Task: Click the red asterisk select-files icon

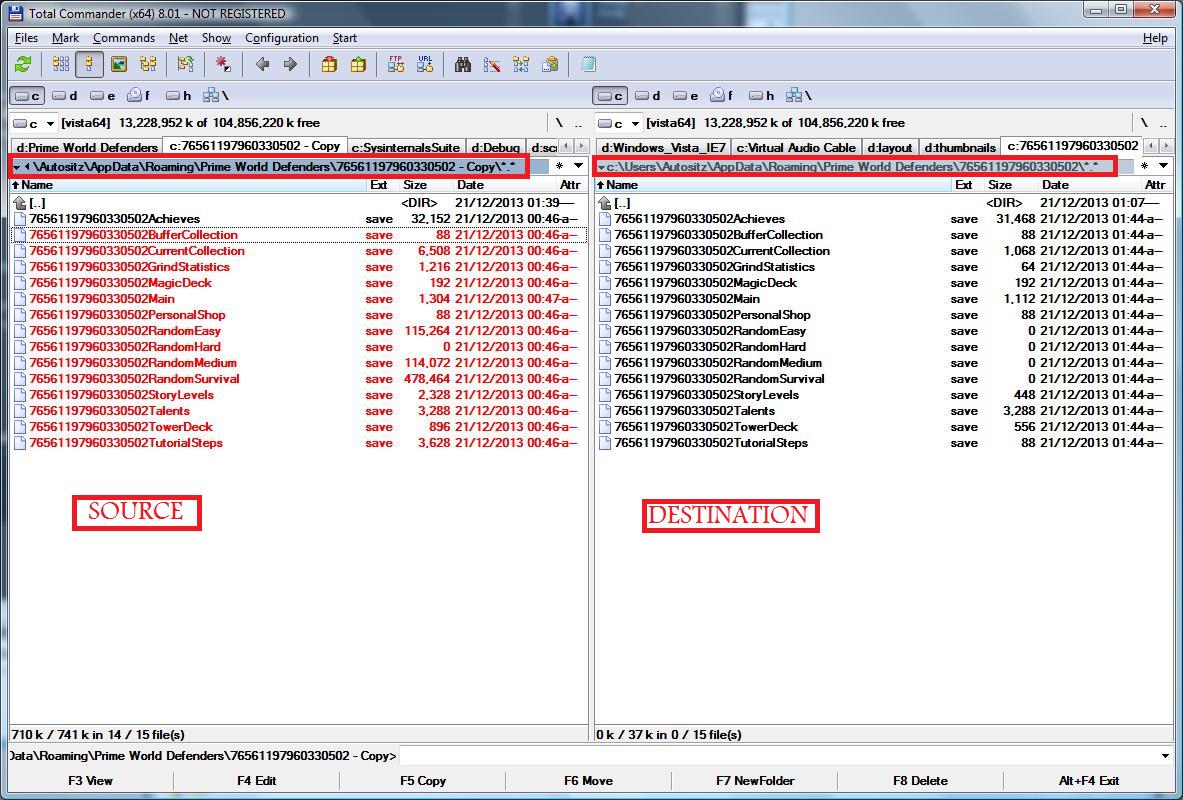Action: click(223, 65)
